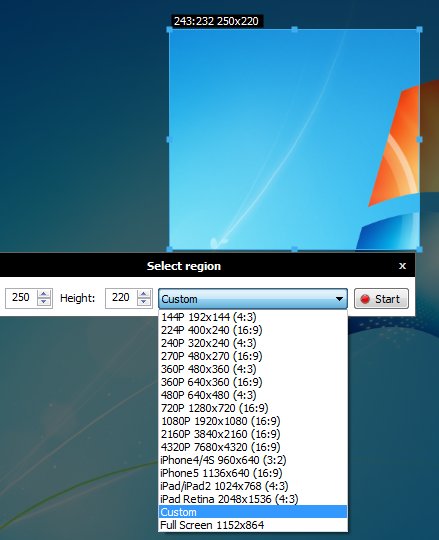Choose iPad/iPad2 1024x768 (4:3) option
This screenshot has height=540, width=439.
[x=253, y=486]
